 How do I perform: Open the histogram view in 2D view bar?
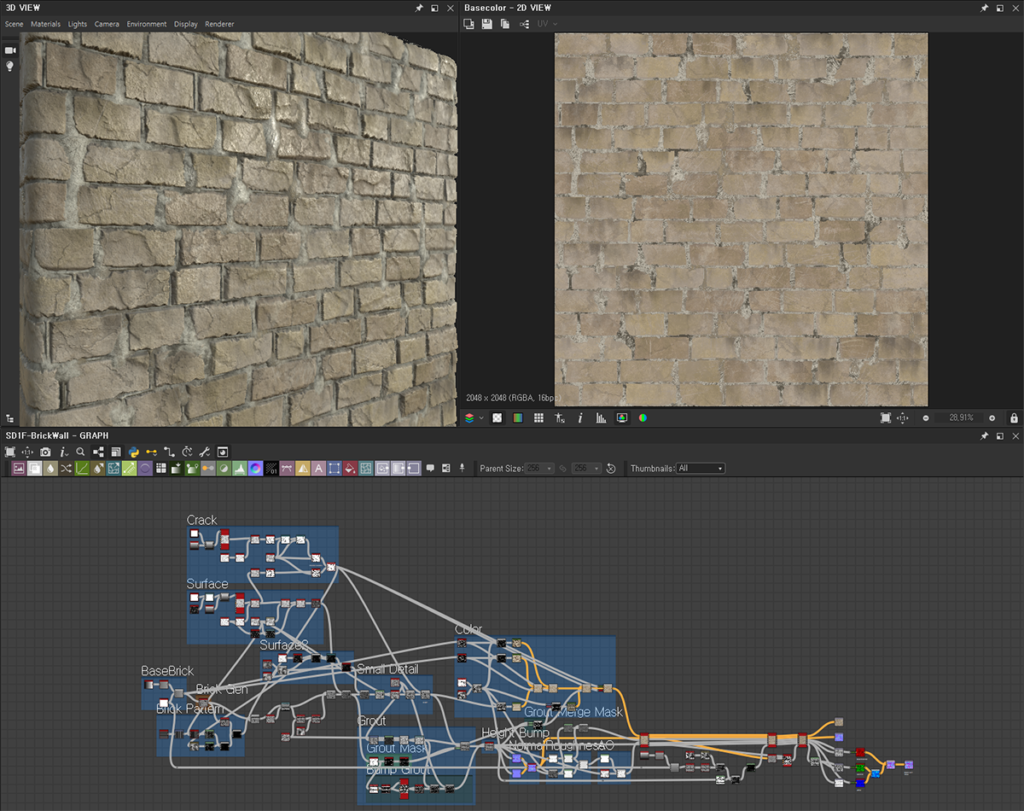click(x=600, y=418)
